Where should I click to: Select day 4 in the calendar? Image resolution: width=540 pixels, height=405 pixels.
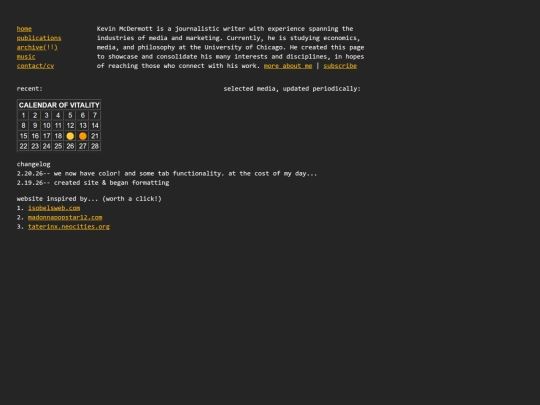point(58,115)
